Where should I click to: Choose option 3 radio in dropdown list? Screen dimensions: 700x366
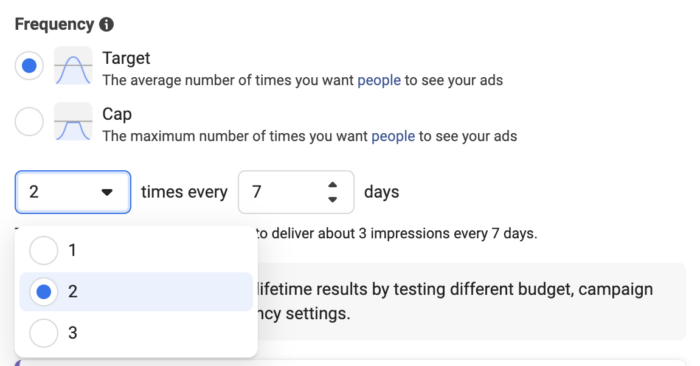[43, 333]
